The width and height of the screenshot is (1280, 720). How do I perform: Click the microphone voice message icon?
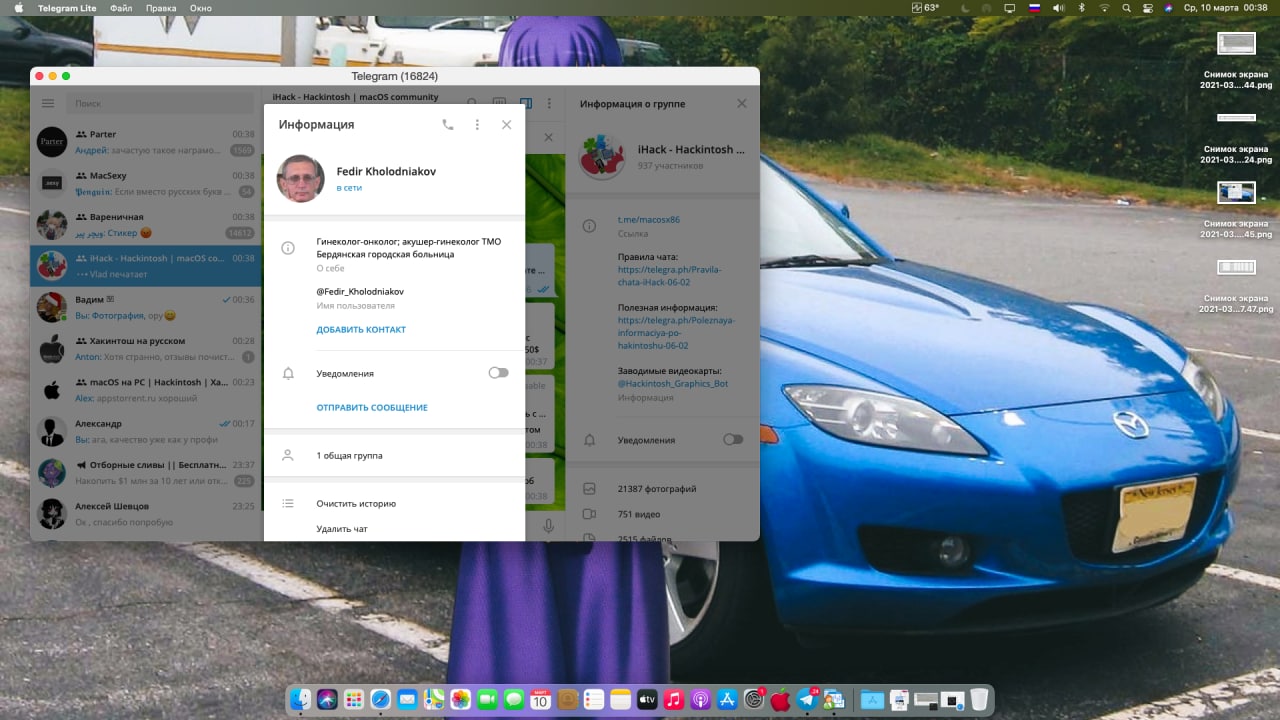coord(548,526)
